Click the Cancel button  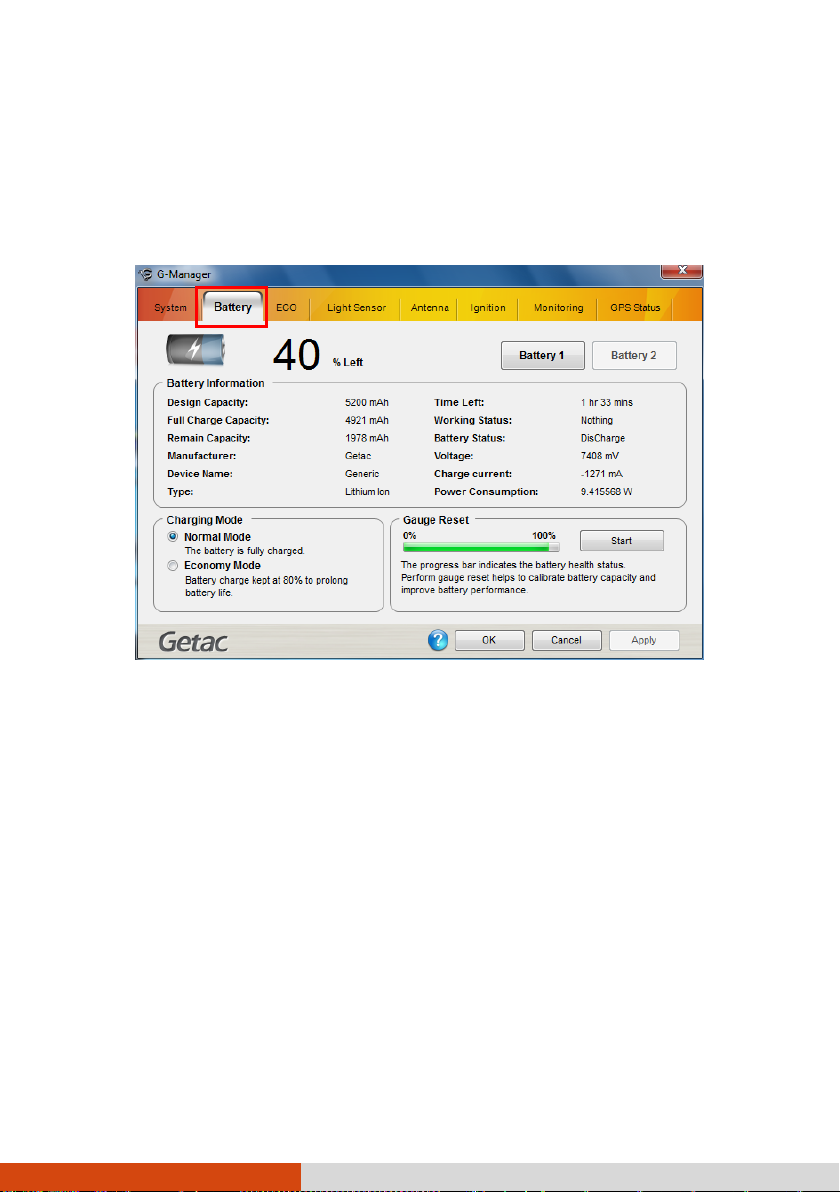click(566, 640)
